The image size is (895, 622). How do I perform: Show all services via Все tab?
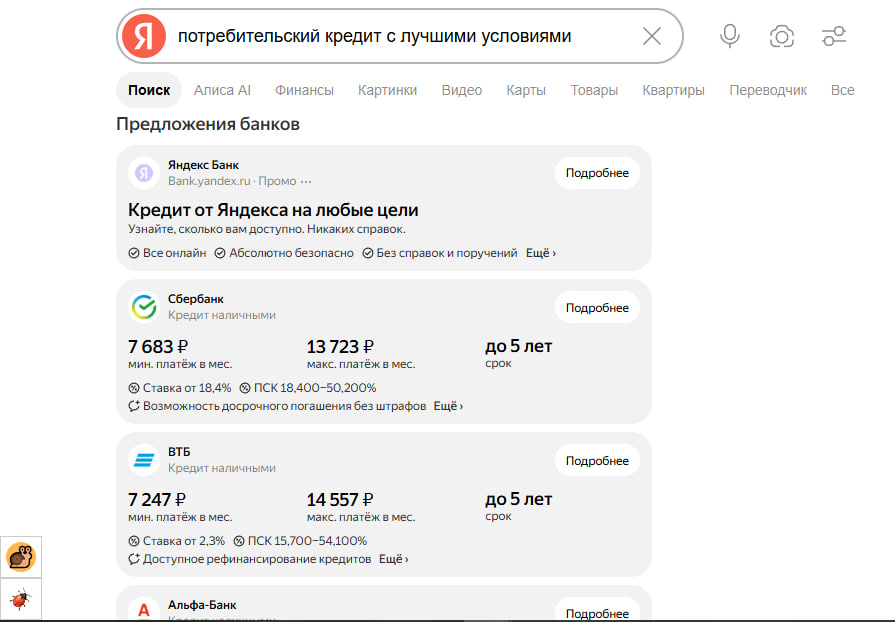click(x=842, y=90)
